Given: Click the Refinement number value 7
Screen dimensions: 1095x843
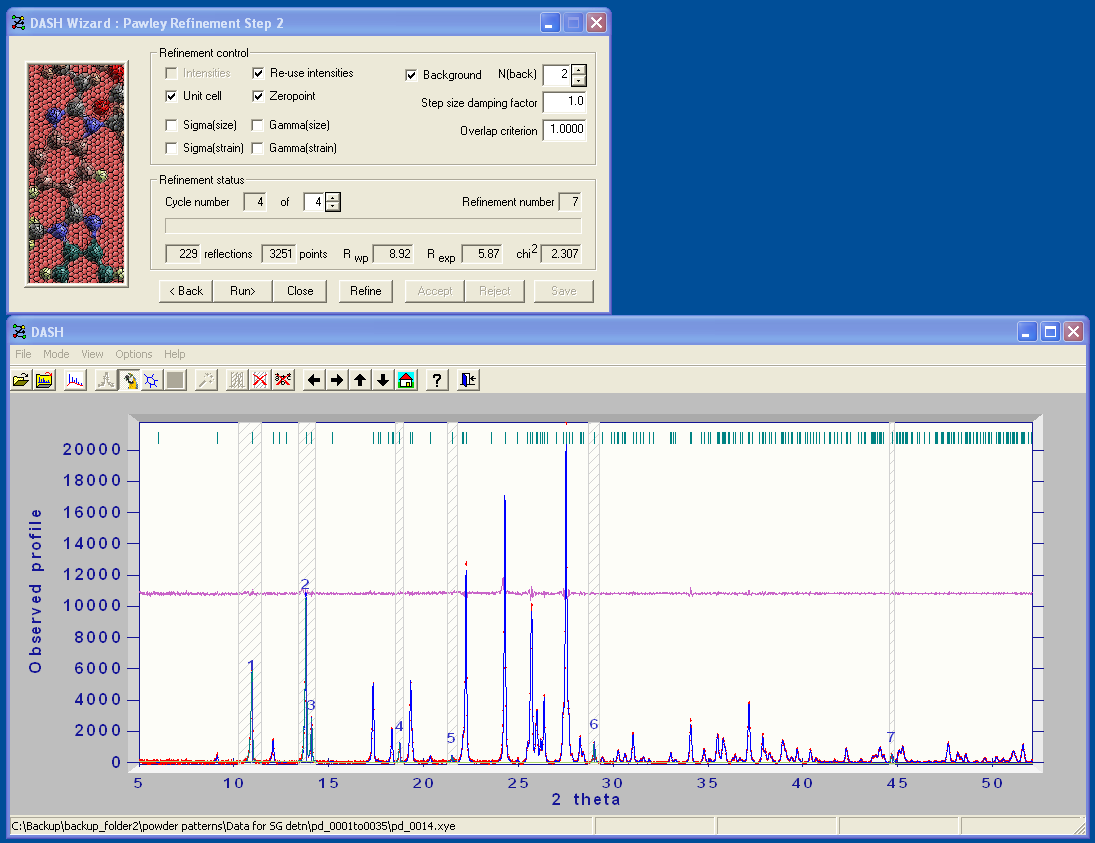Looking at the screenshot, I should click(570, 203).
